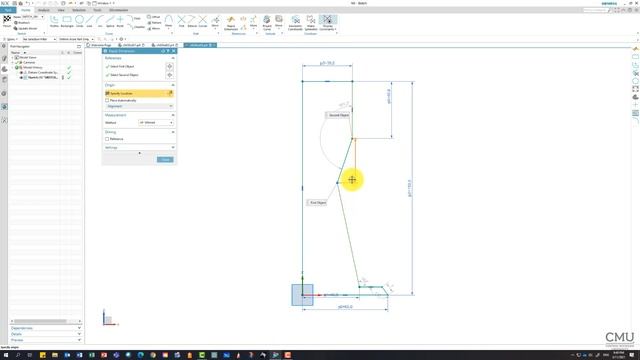Select the Fillet tool
This screenshot has width=640, height=360.
[x=134, y=18]
